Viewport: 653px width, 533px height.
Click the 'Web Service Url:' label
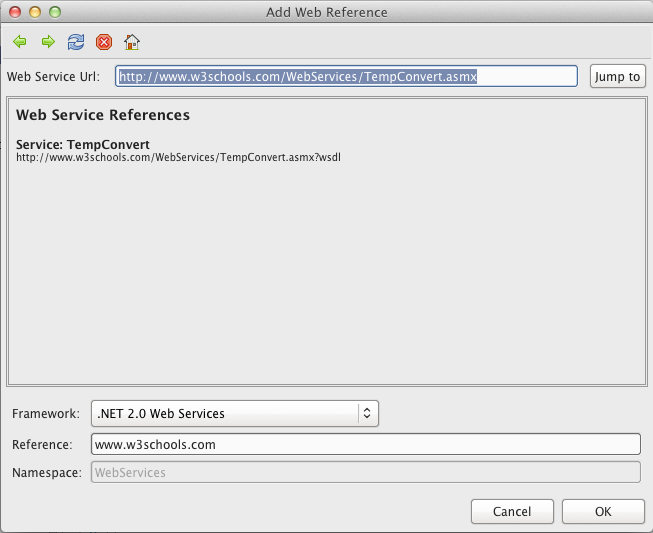(53, 77)
